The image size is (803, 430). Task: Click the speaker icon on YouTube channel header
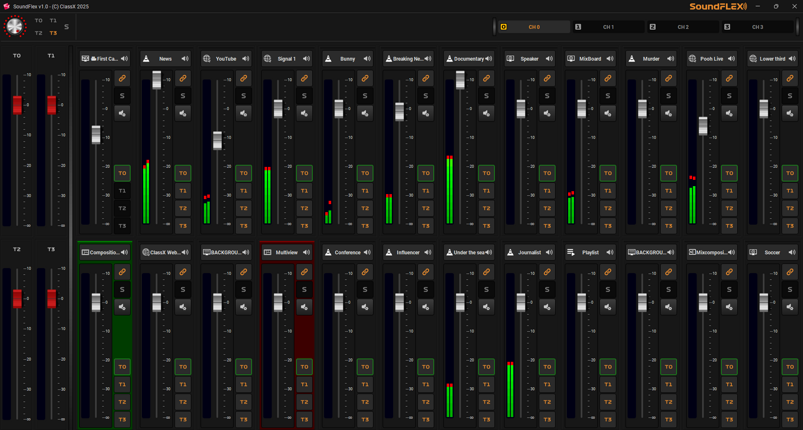tap(246, 59)
